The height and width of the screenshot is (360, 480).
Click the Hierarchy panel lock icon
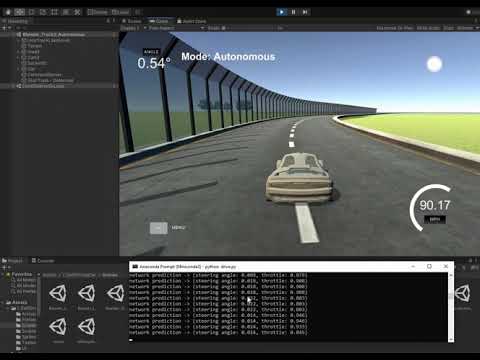click(108, 21)
